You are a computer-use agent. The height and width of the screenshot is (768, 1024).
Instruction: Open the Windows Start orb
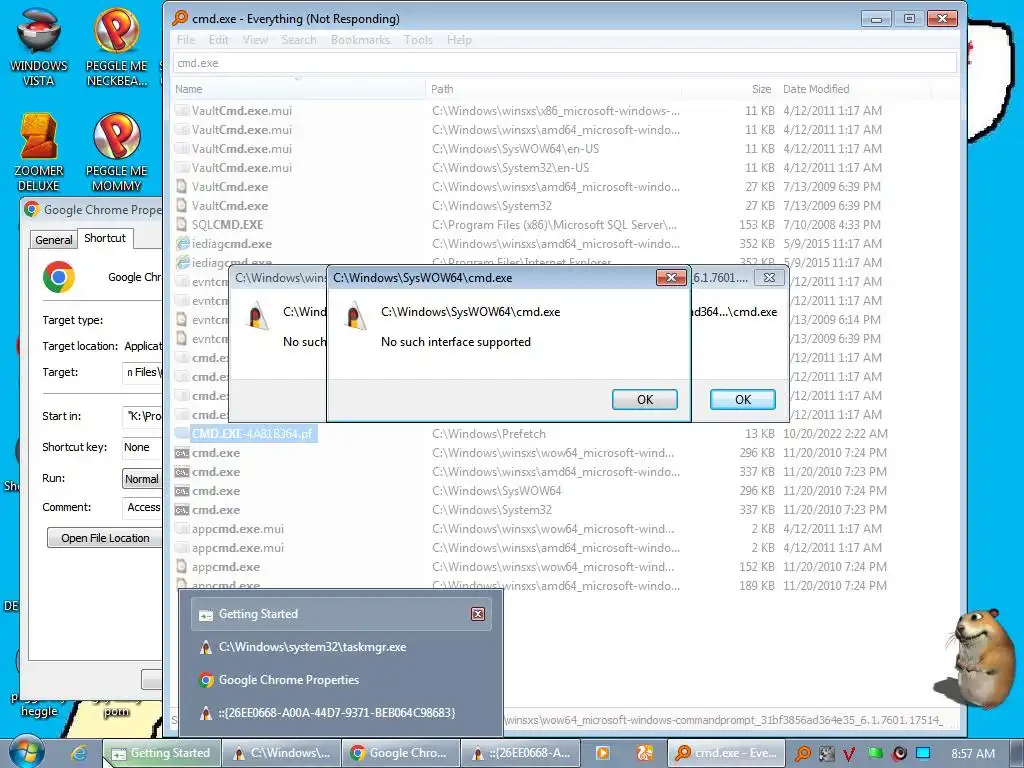tap(27, 752)
